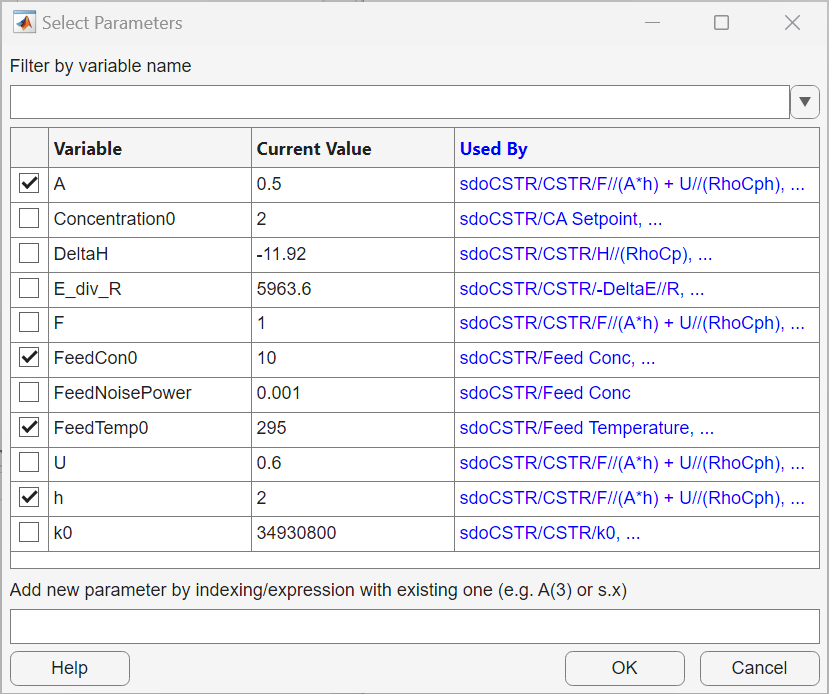Select the k0 parameter checkbox
The image size is (829, 694).
pyautogui.click(x=30, y=533)
